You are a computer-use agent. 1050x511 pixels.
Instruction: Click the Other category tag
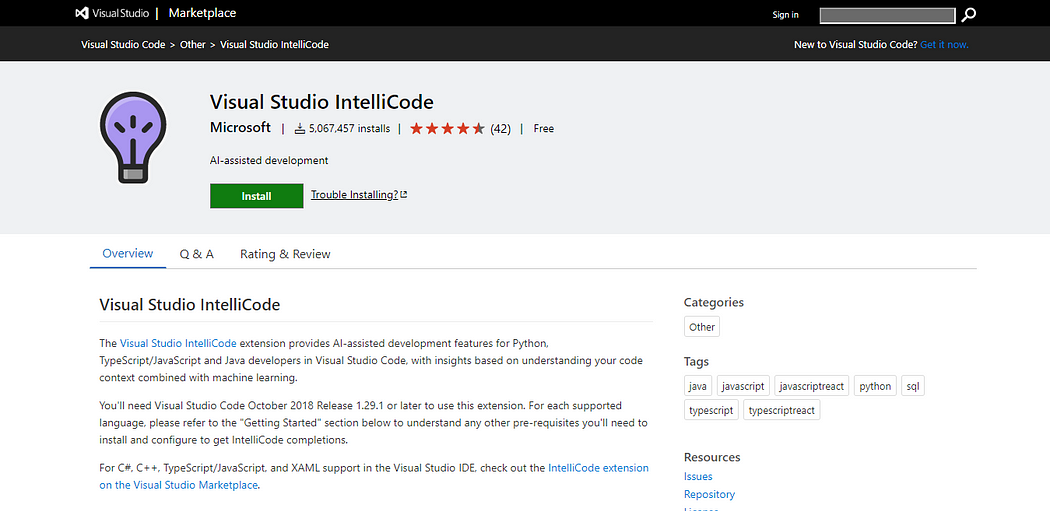point(702,327)
